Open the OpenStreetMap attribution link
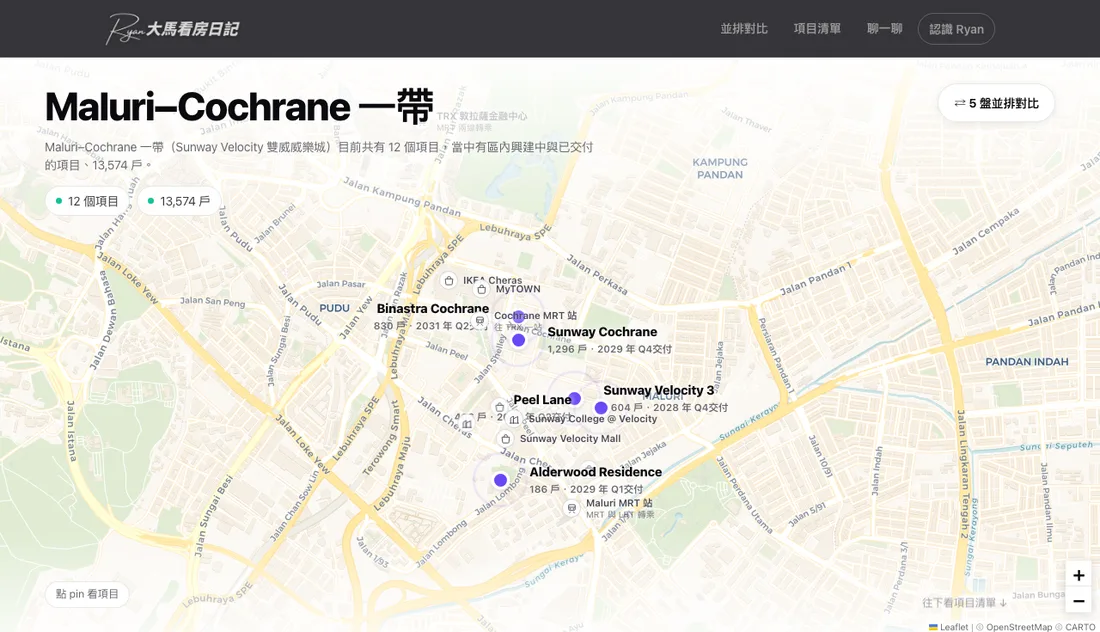Viewport: 1100px width, 632px height. click(x=1019, y=627)
